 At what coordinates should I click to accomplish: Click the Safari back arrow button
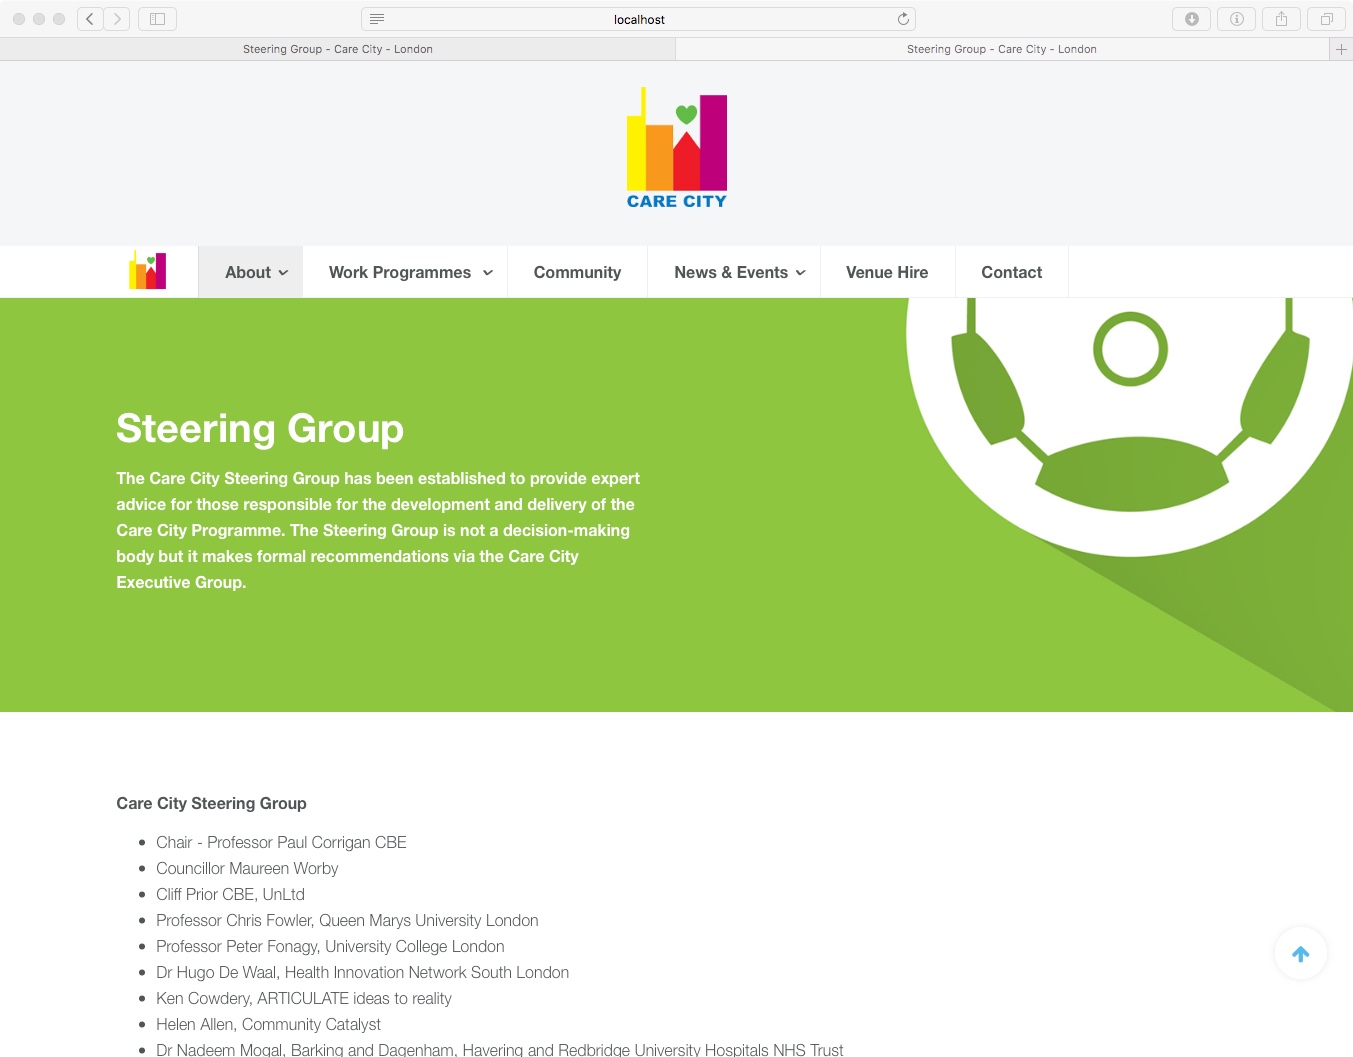tap(90, 19)
